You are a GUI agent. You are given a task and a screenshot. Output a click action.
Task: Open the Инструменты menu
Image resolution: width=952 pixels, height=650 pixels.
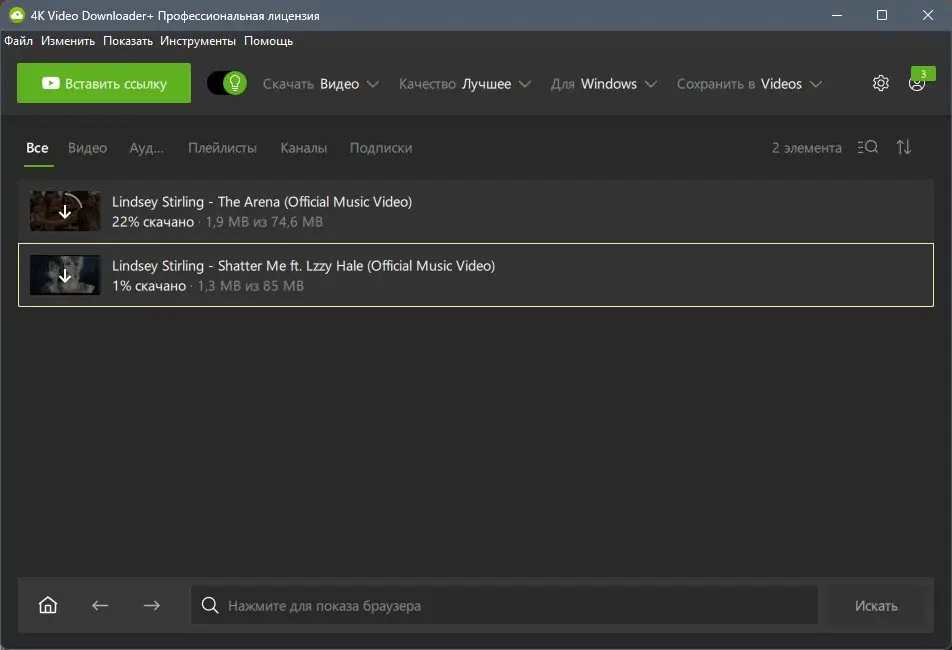pyautogui.click(x=198, y=41)
